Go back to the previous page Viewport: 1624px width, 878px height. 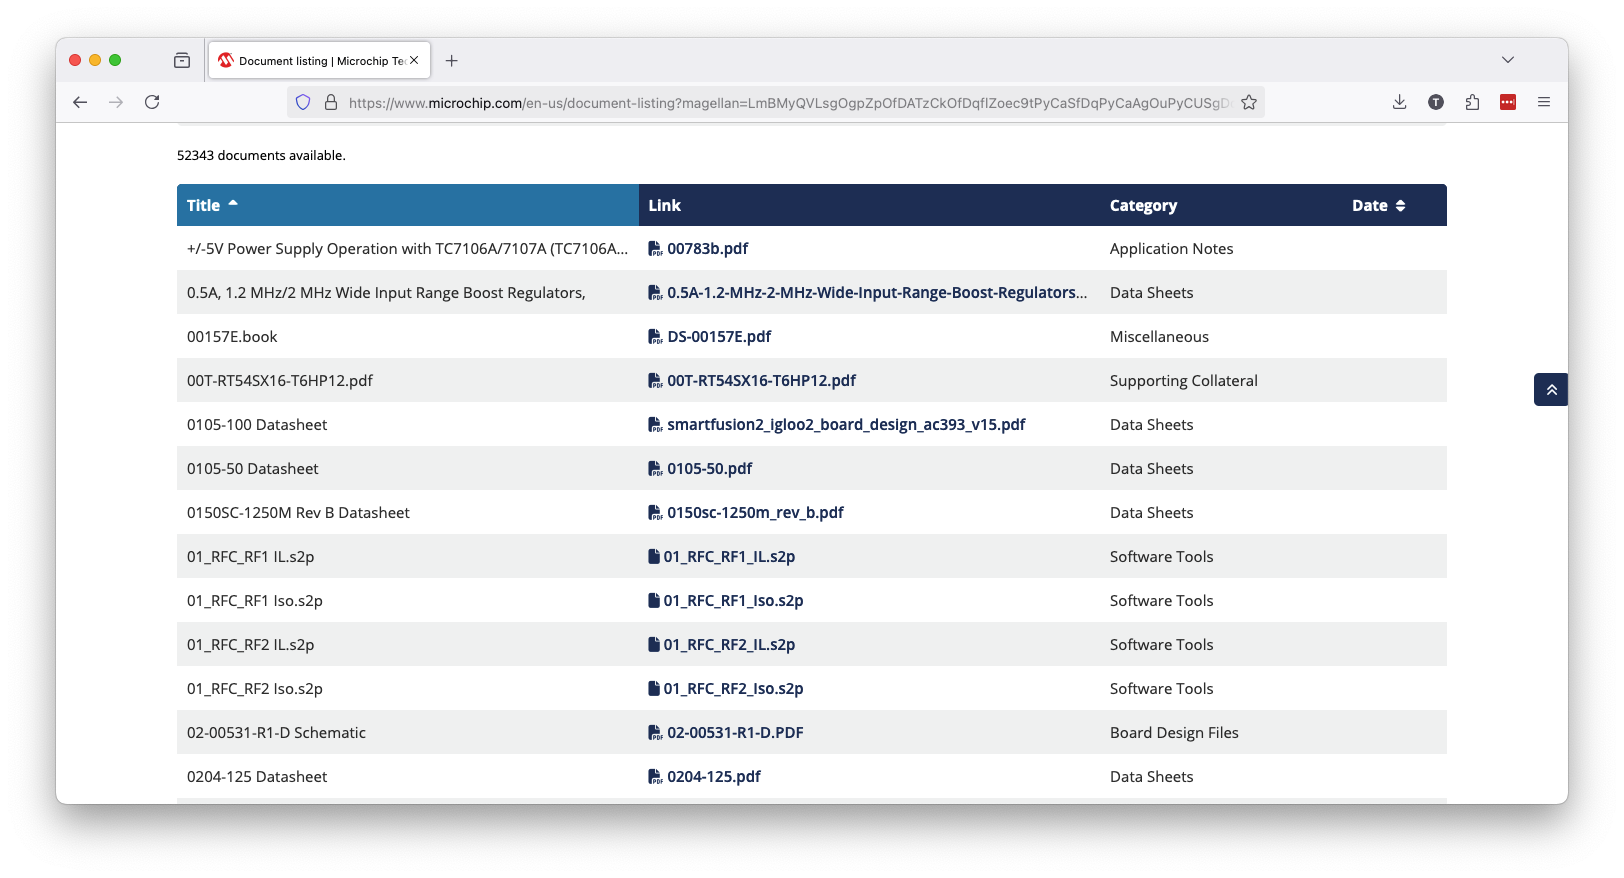[x=80, y=102]
